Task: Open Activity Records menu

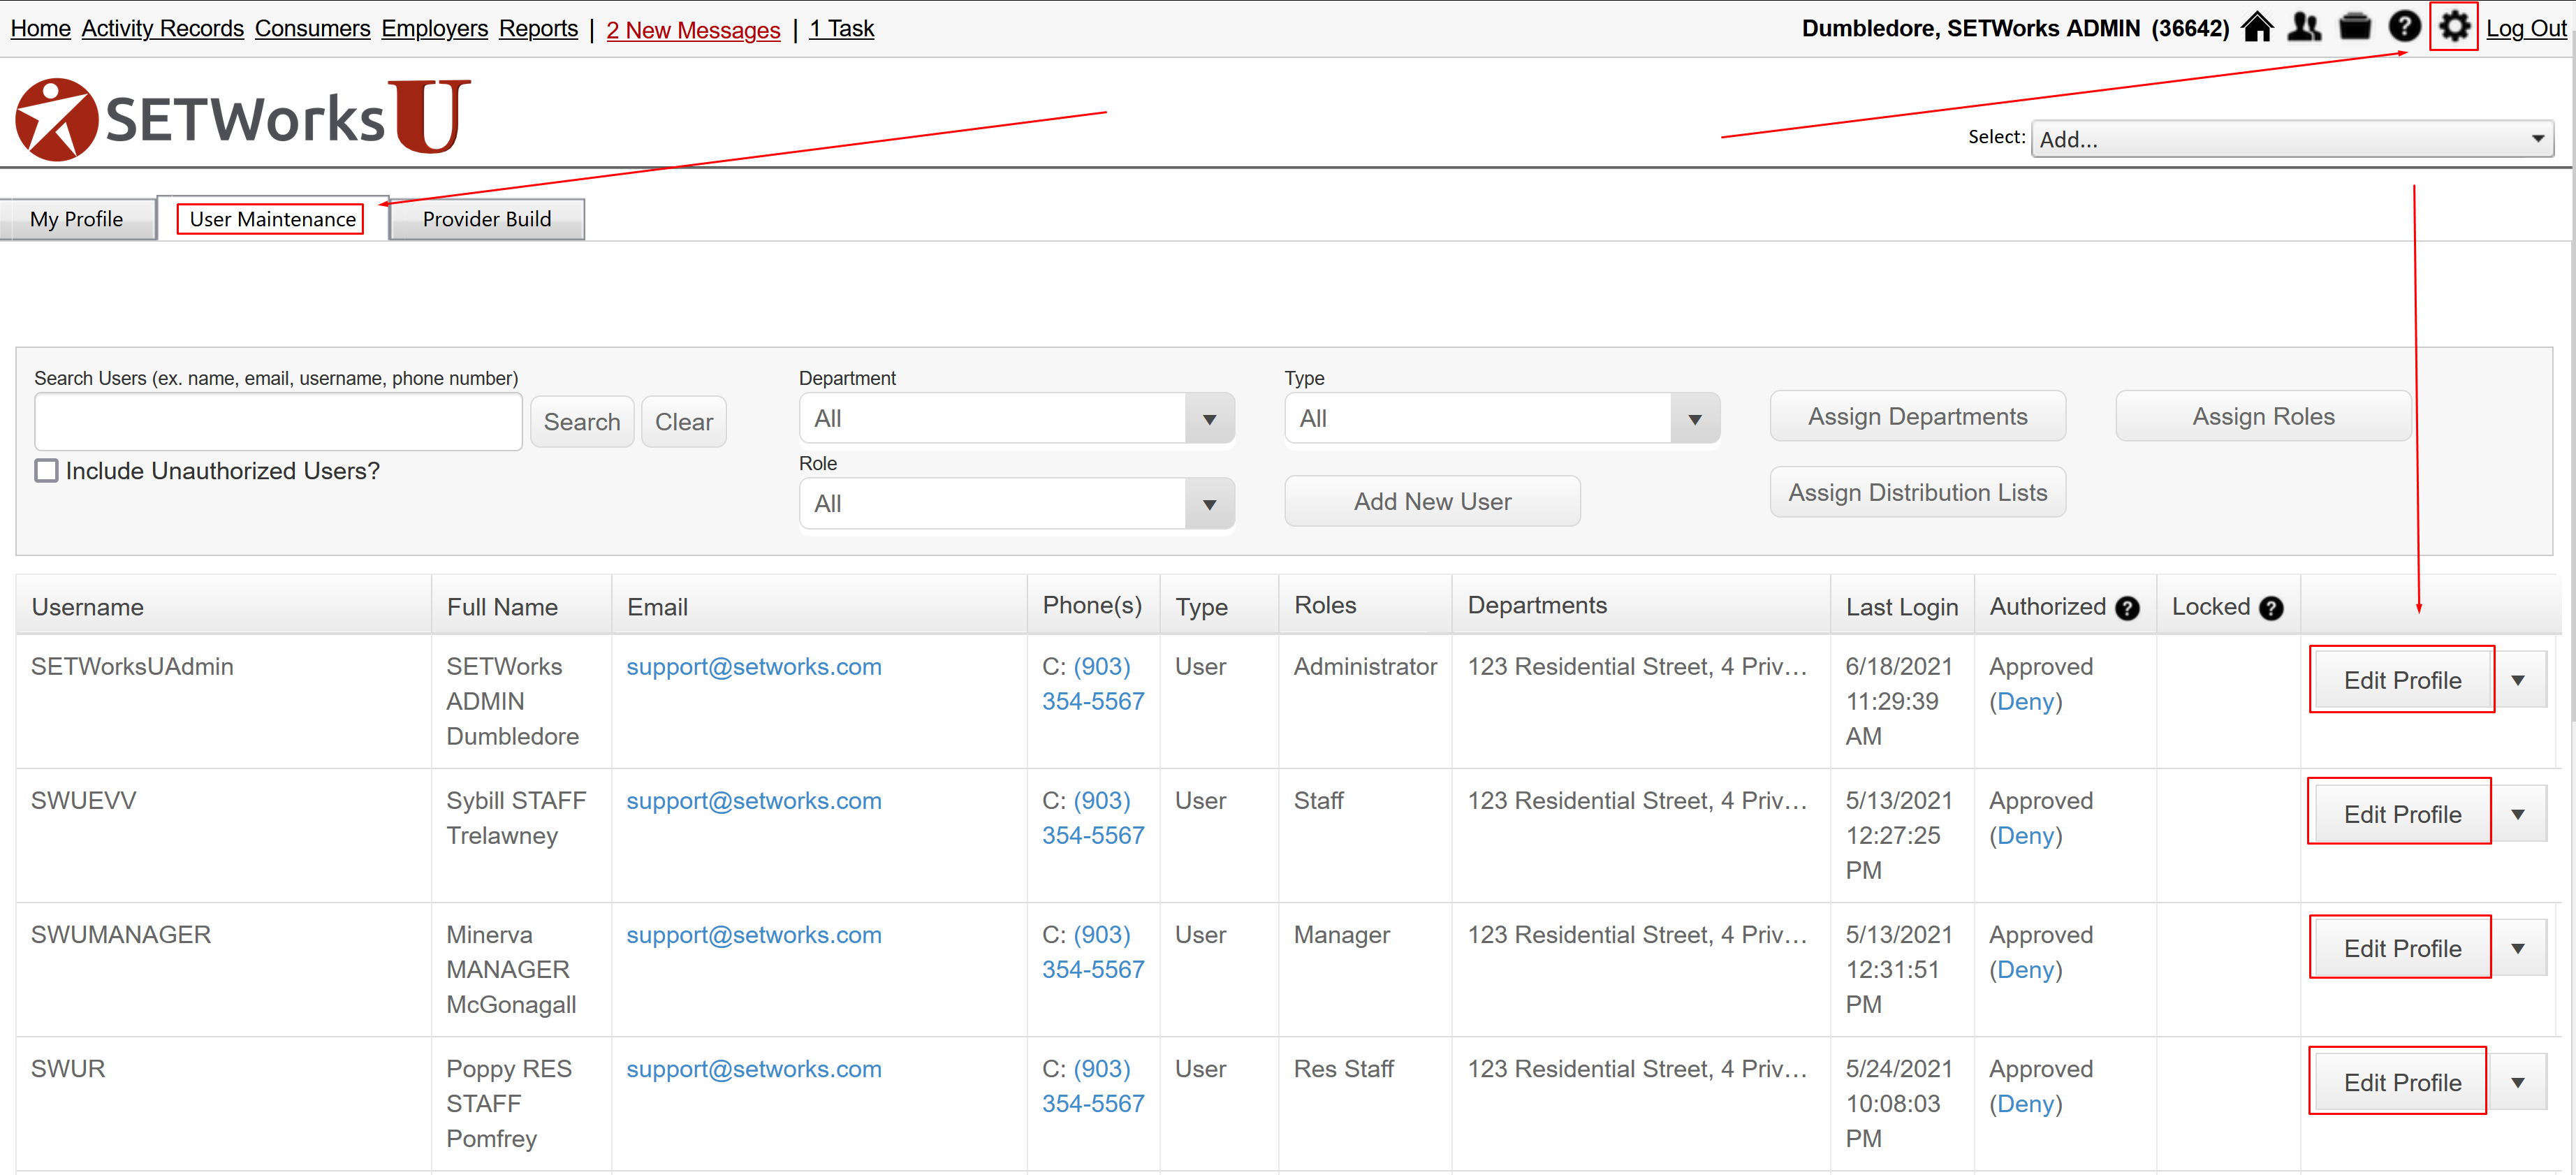Action: pyautogui.click(x=162, y=28)
